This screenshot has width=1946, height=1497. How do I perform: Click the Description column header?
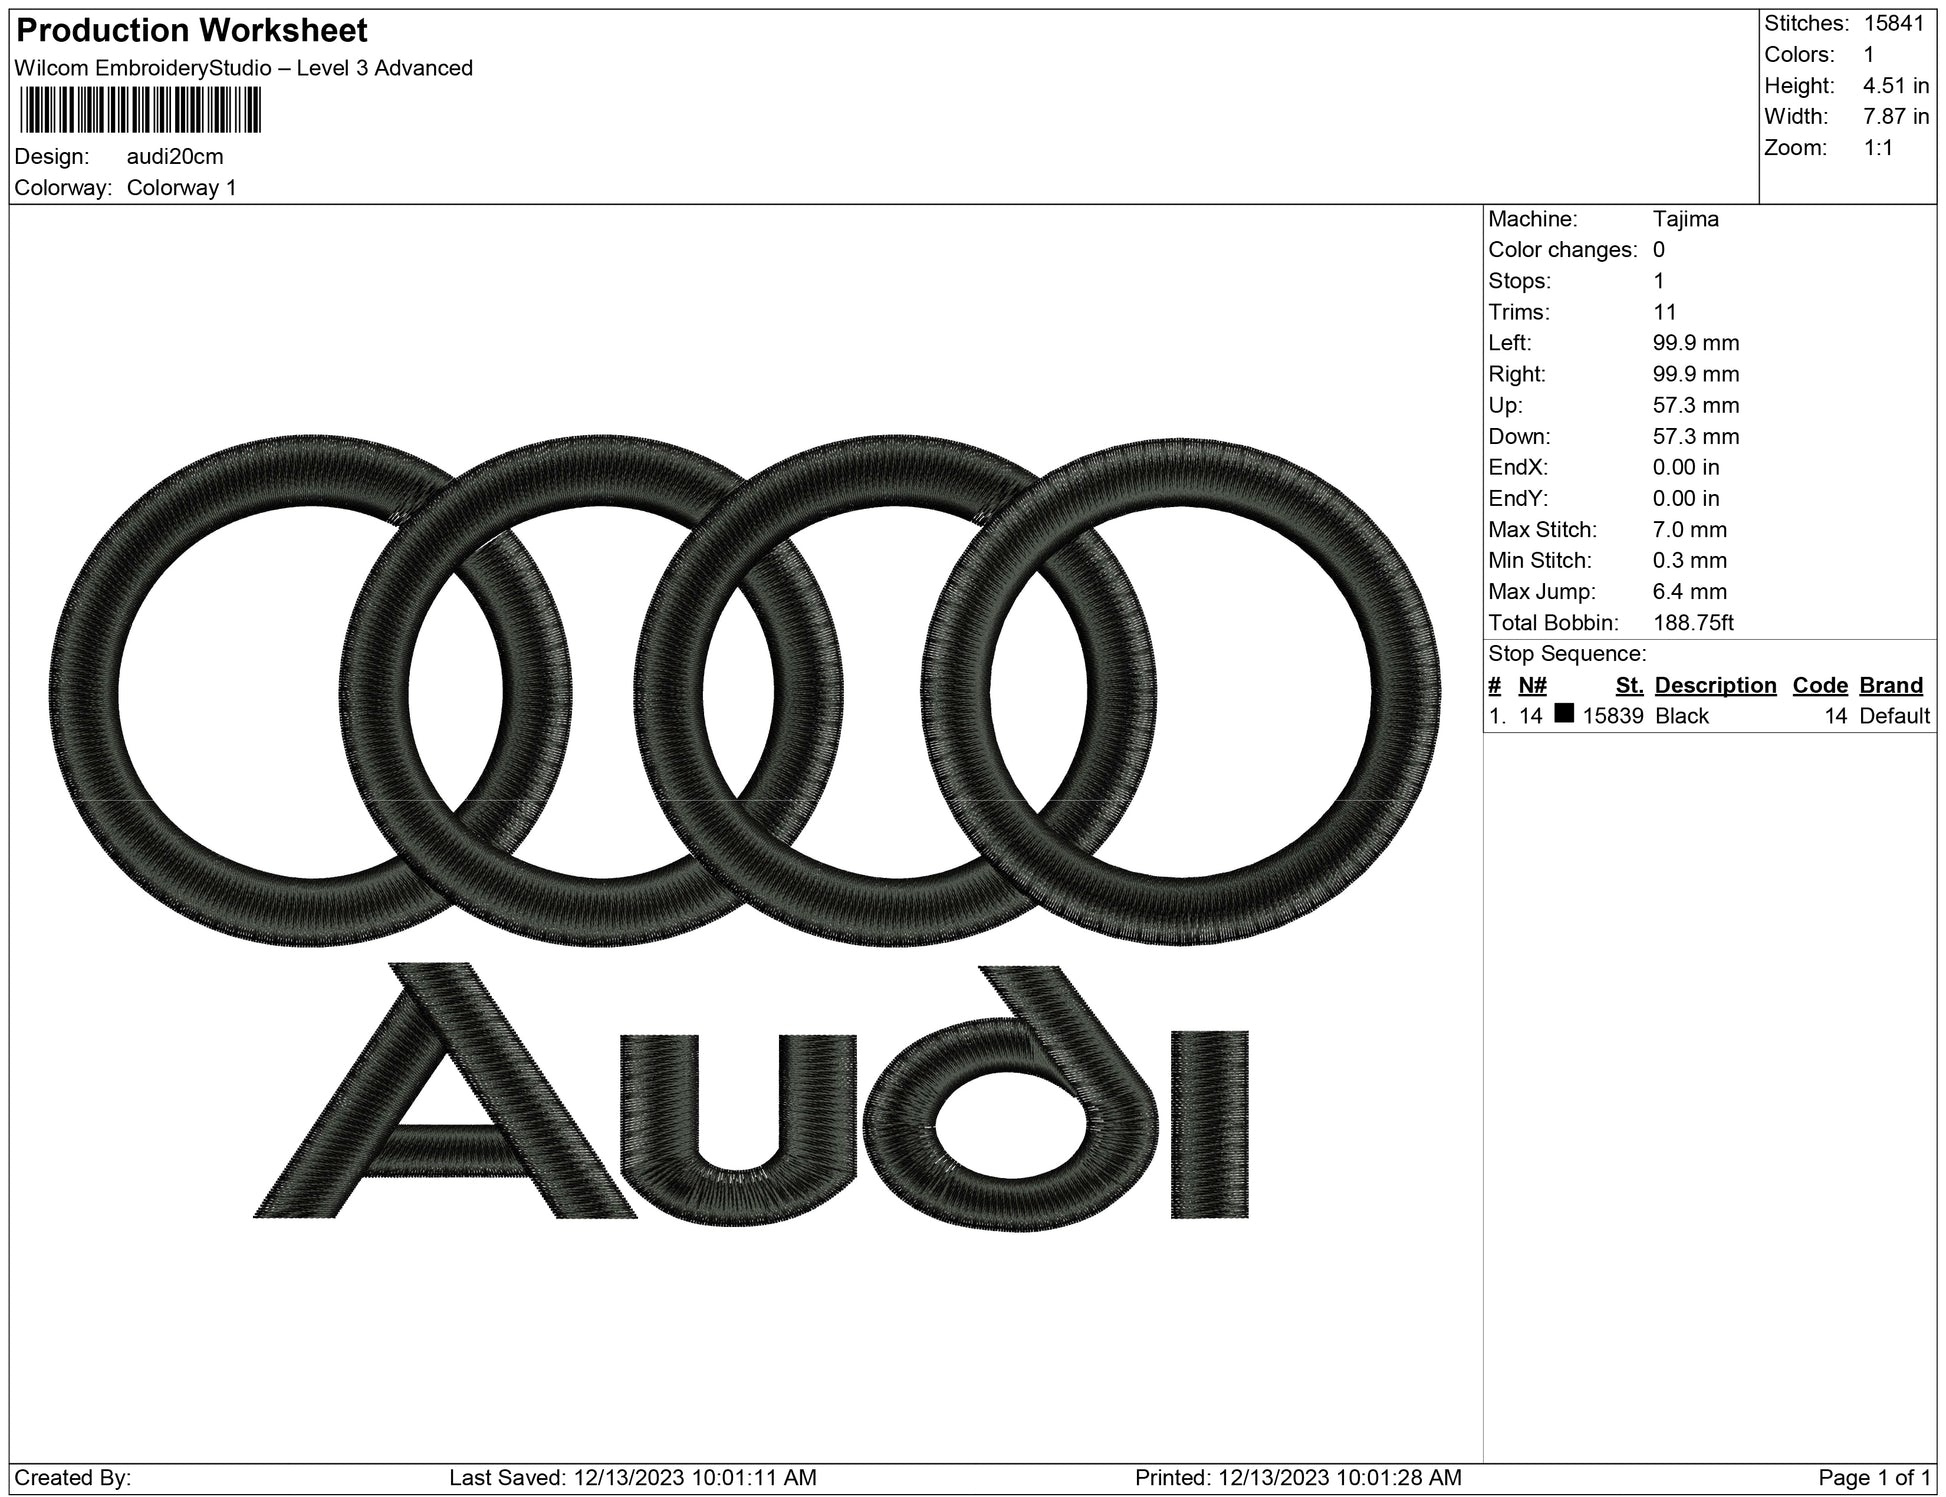click(x=1715, y=685)
